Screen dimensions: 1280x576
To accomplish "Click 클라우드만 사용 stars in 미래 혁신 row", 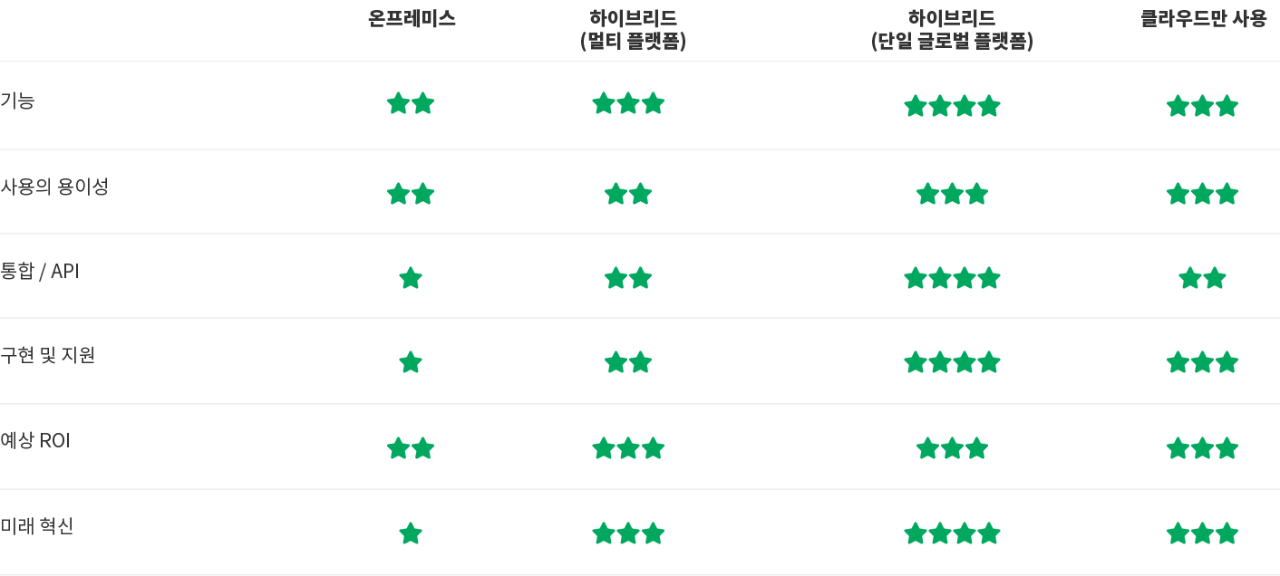I will [x=1202, y=533].
